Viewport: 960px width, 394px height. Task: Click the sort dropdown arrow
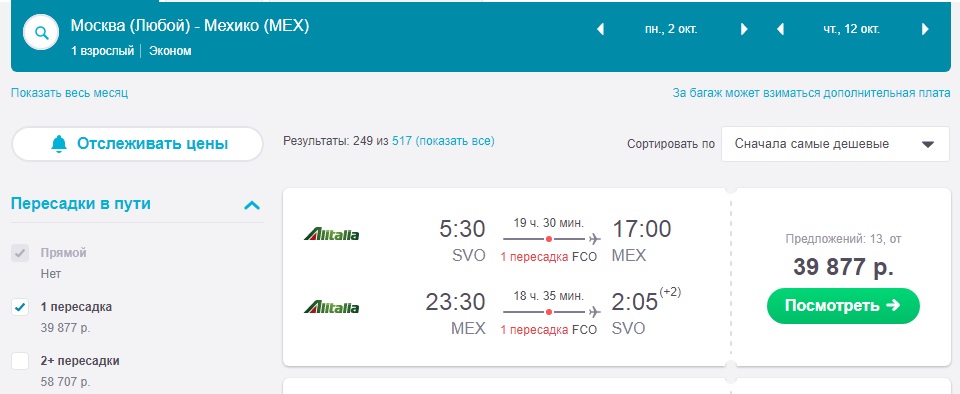coord(928,145)
